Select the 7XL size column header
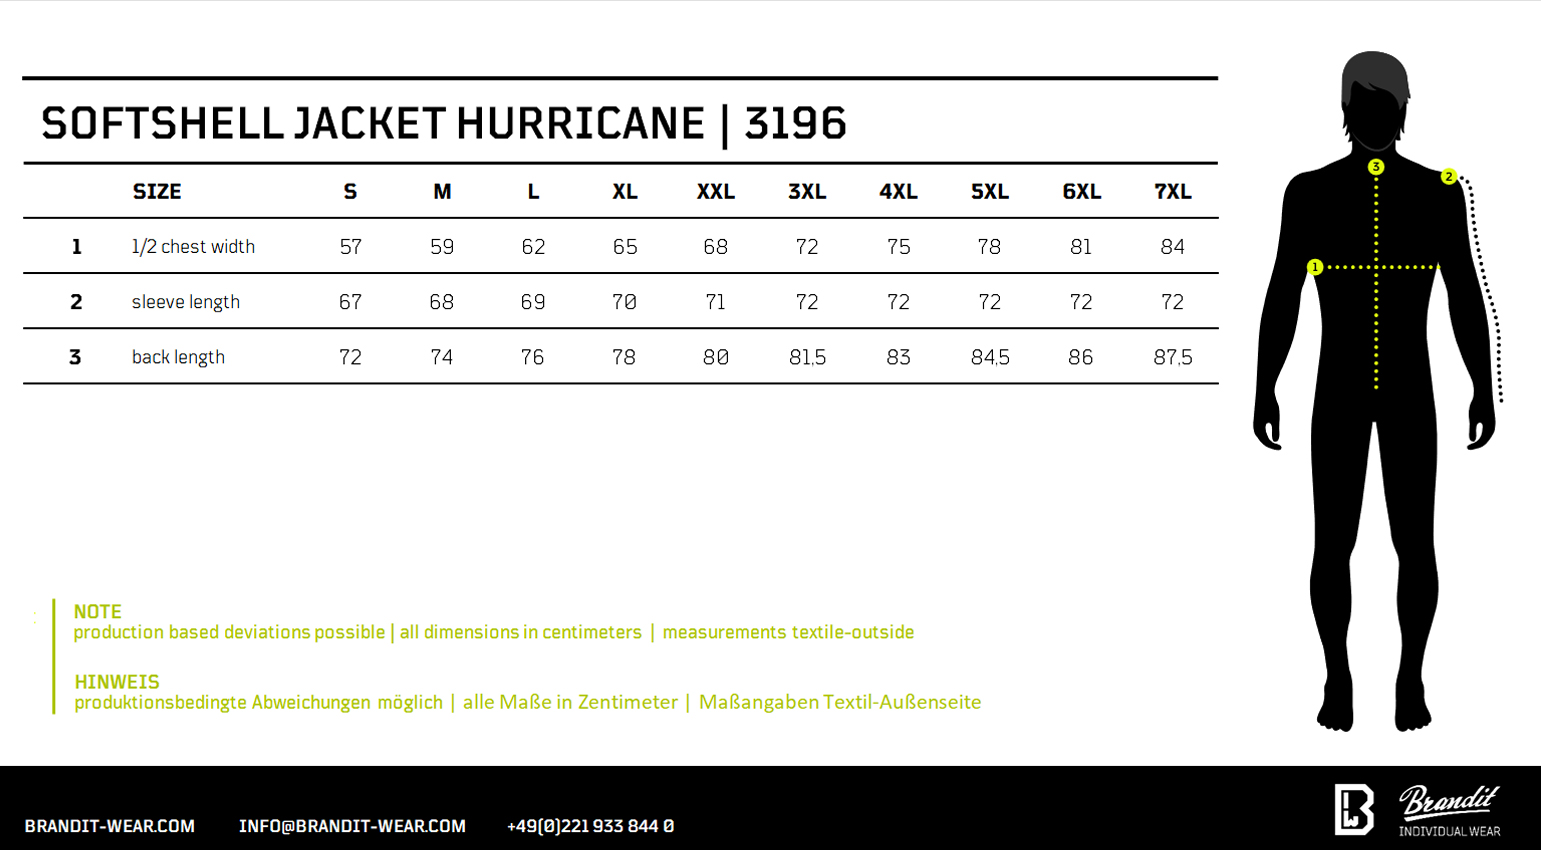The image size is (1541, 850). tap(1172, 192)
